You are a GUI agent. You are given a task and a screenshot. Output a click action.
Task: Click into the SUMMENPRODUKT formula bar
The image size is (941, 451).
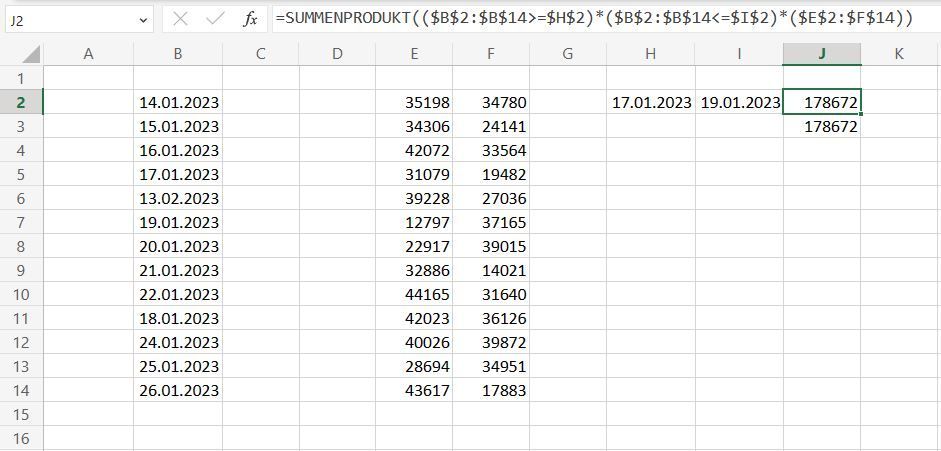605,20
